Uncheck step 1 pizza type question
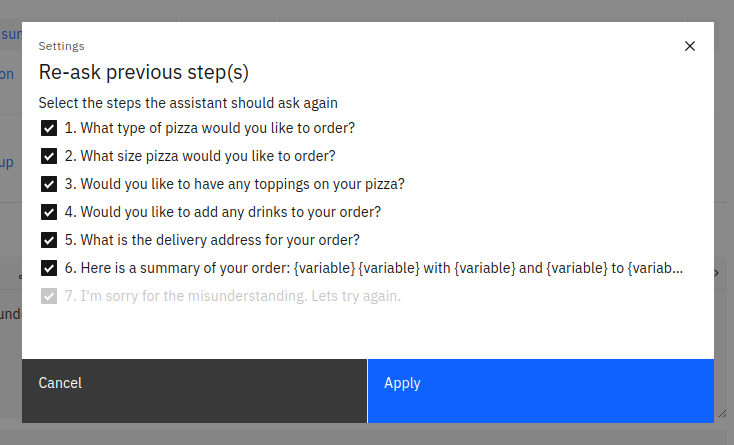This screenshot has height=445, width=734. [x=48, y=128]
